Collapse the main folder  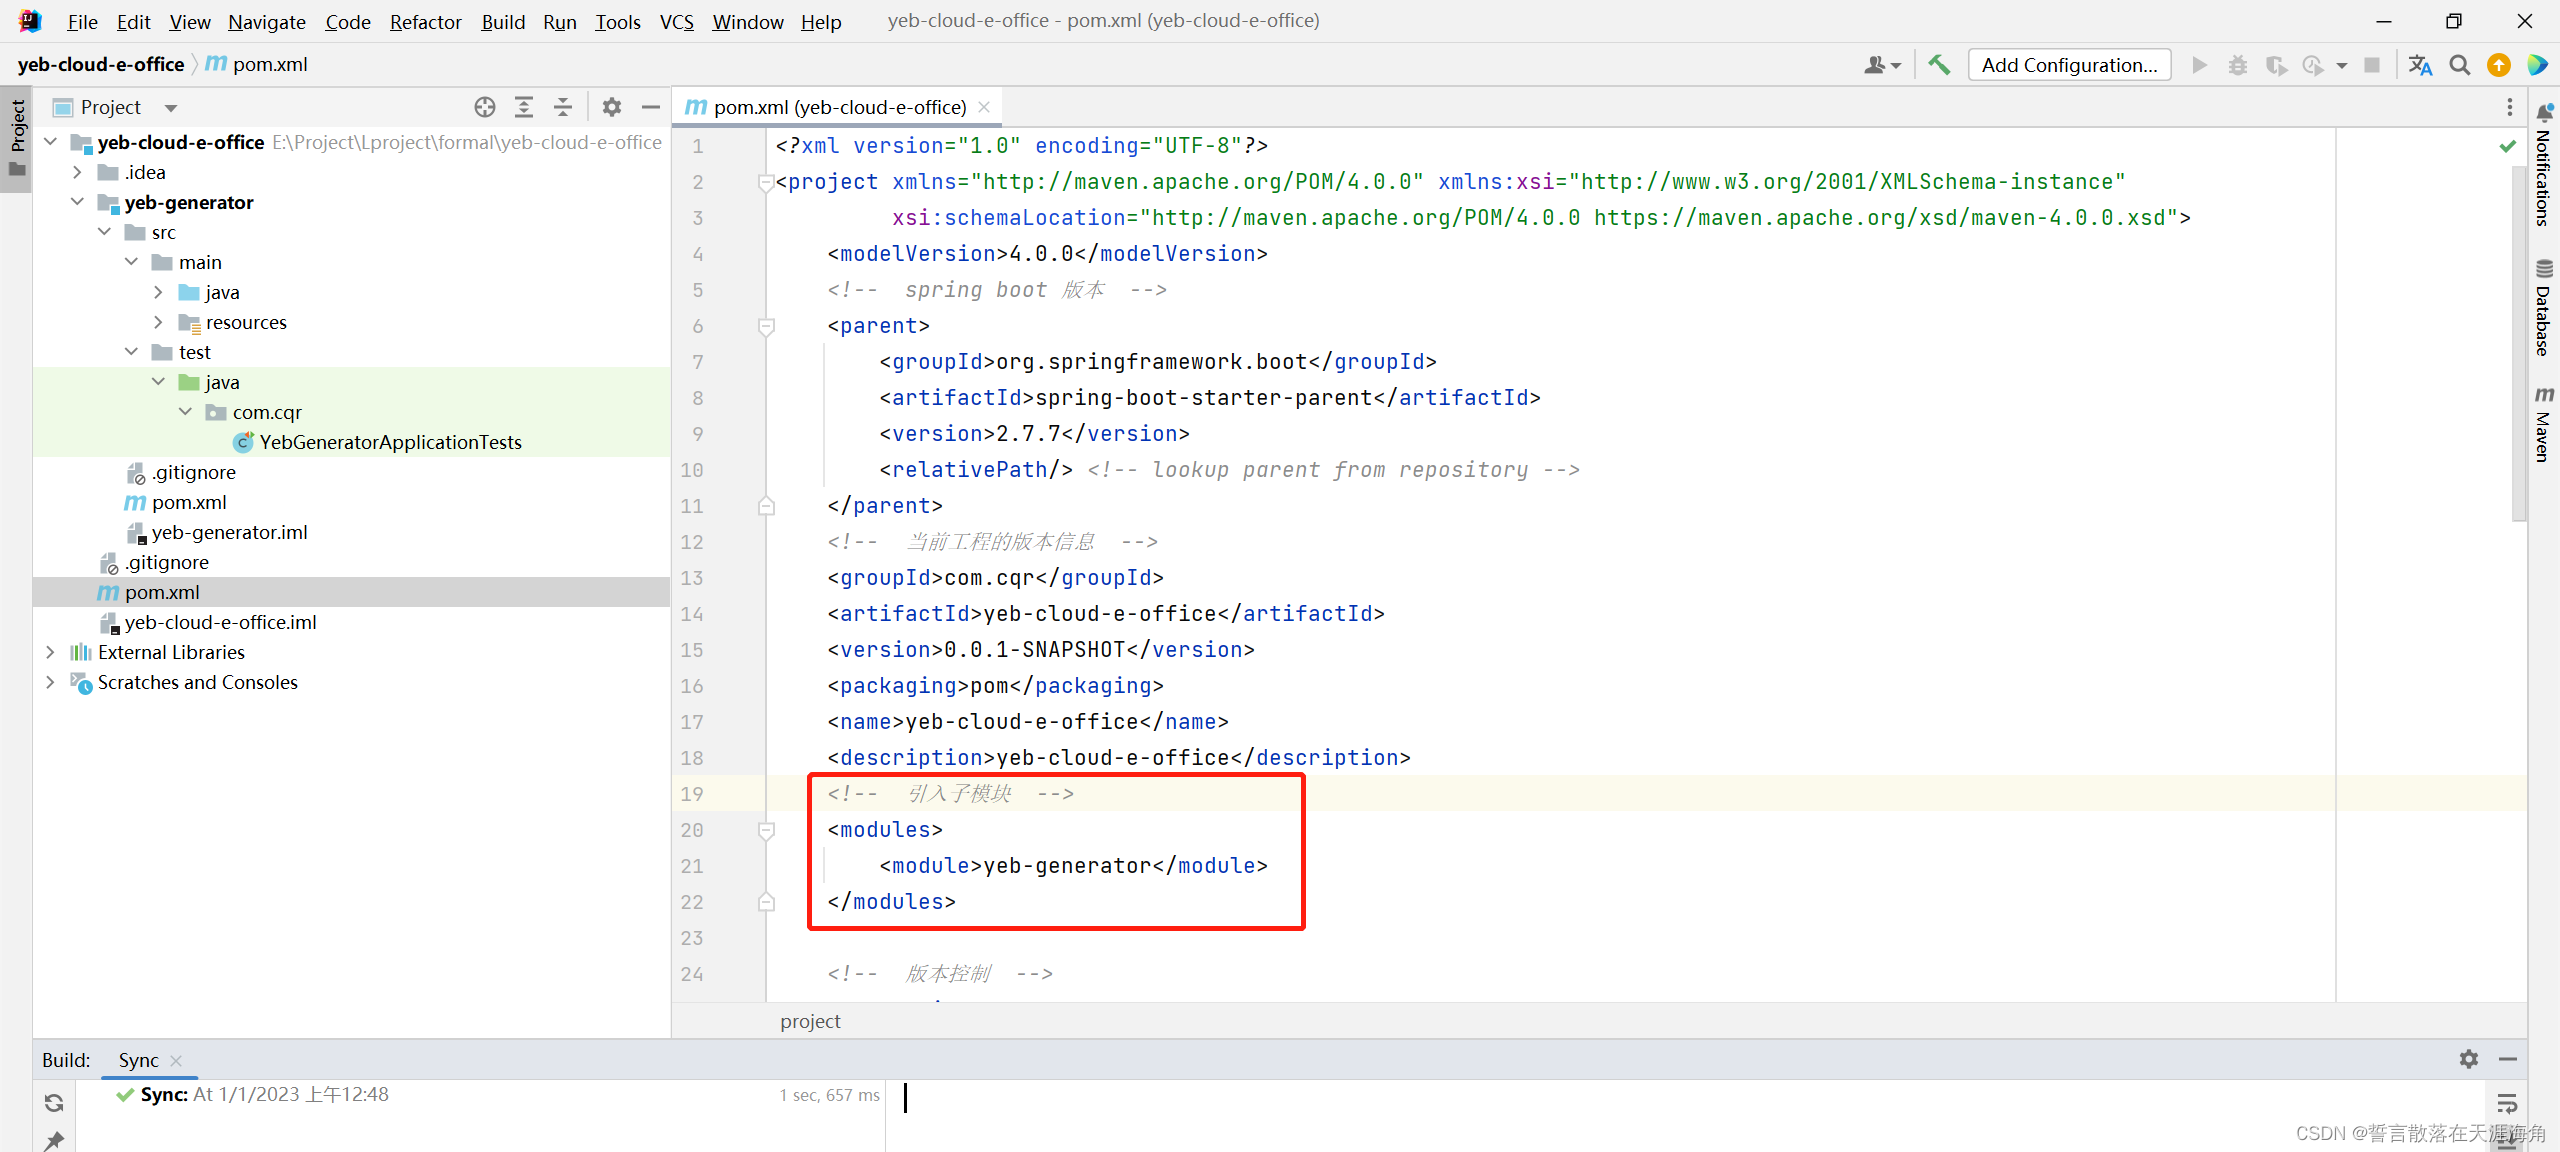click(131, 262)
